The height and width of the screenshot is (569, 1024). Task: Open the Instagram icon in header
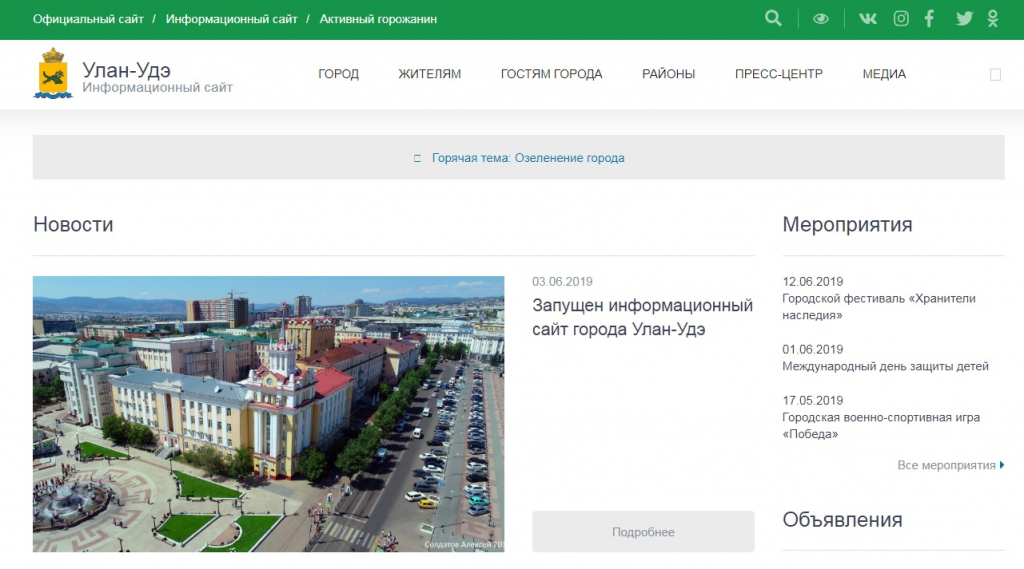[901, 18]
